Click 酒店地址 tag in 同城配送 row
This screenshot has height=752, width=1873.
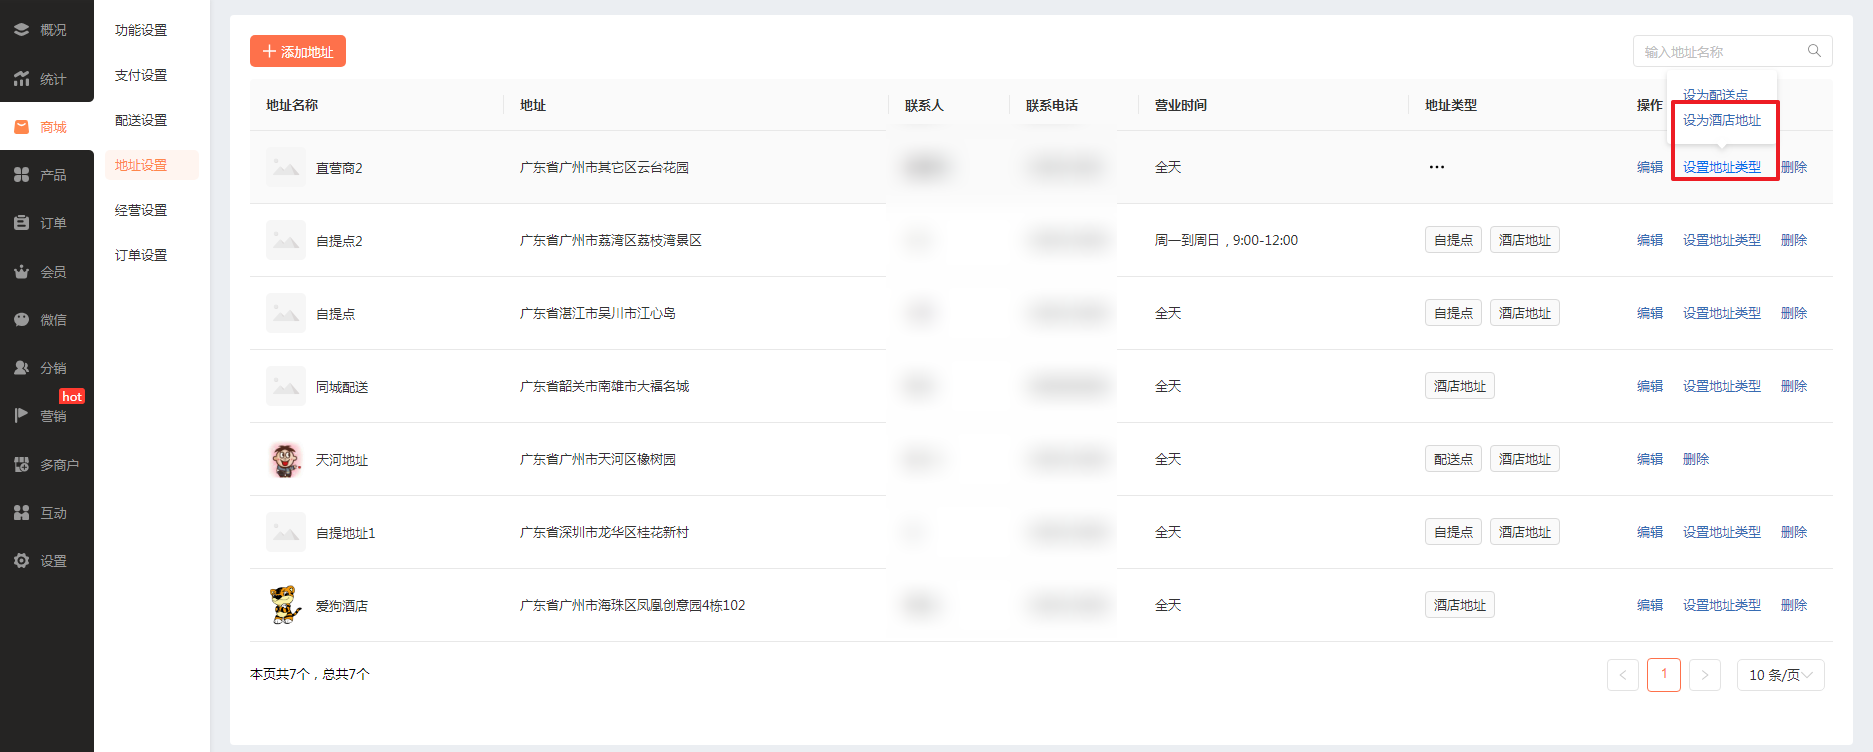(1460, 386)
